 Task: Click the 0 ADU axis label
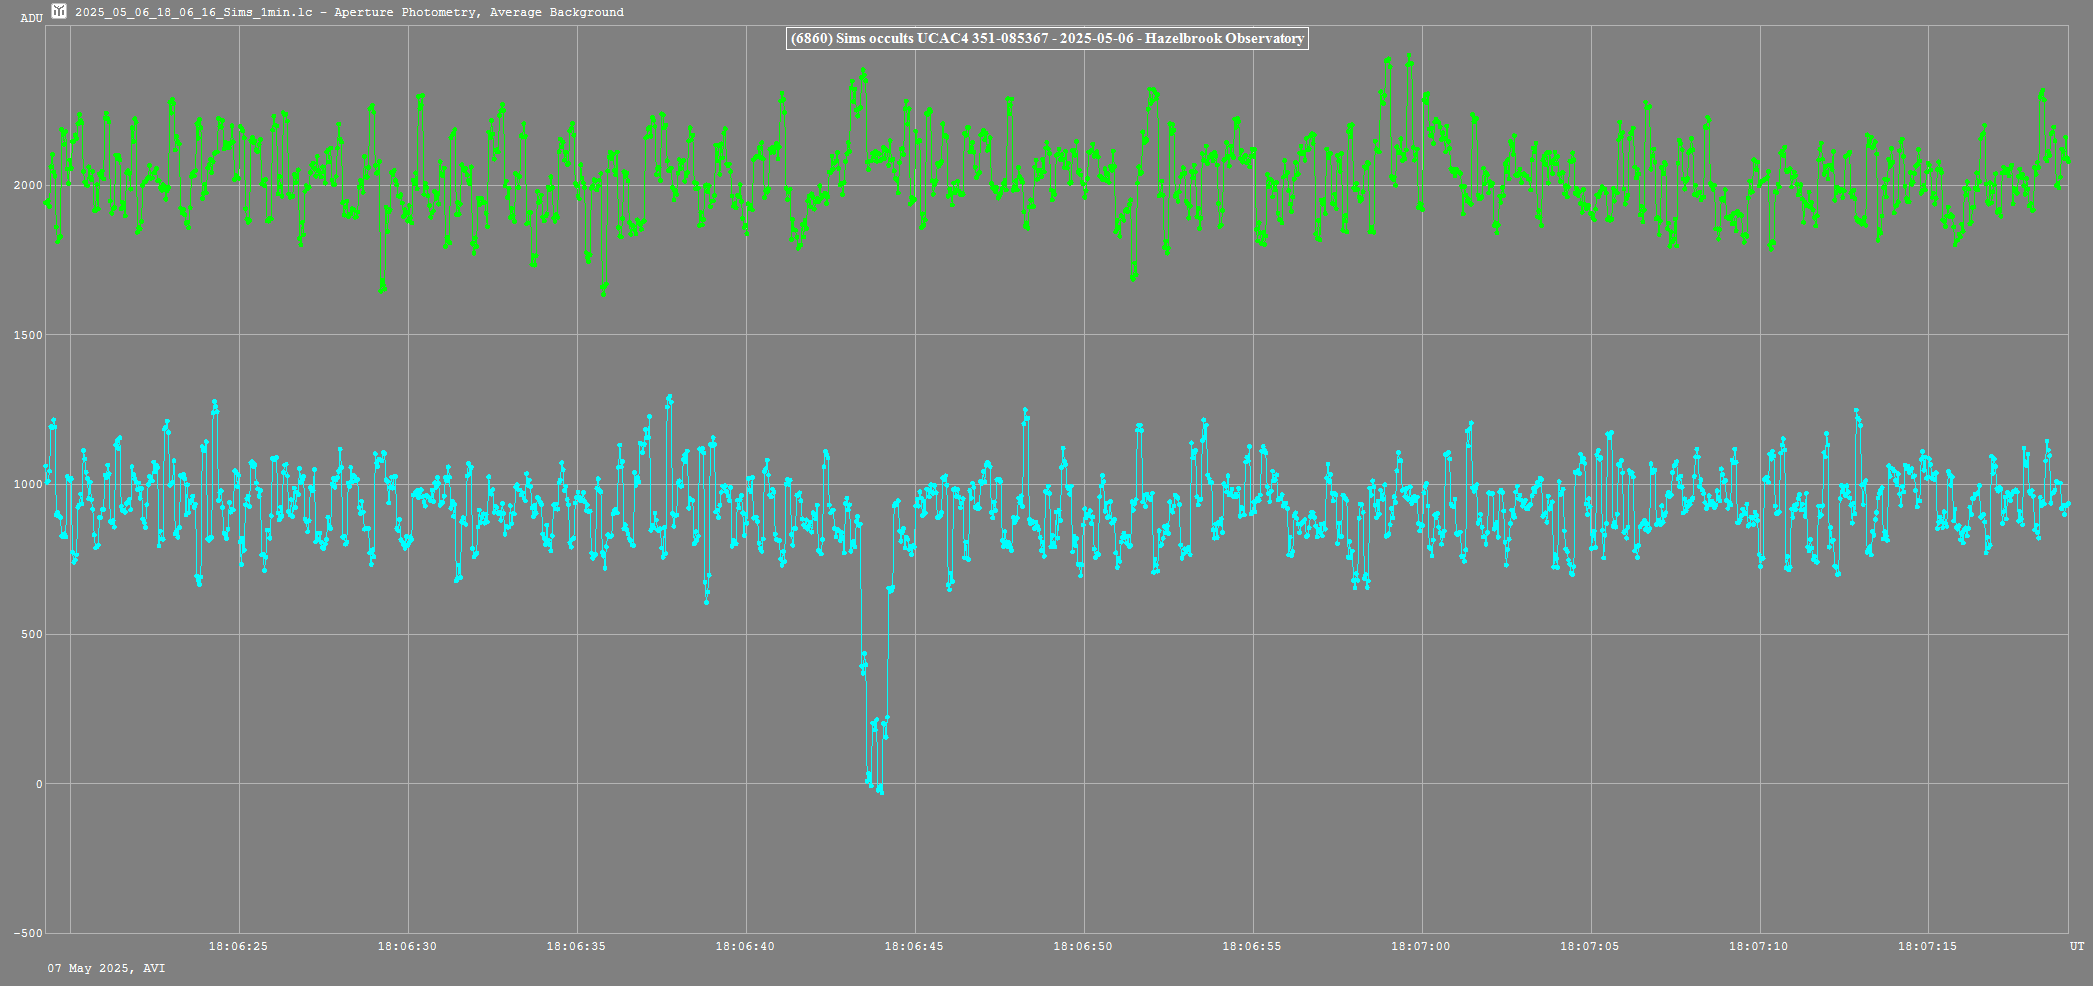39,785
